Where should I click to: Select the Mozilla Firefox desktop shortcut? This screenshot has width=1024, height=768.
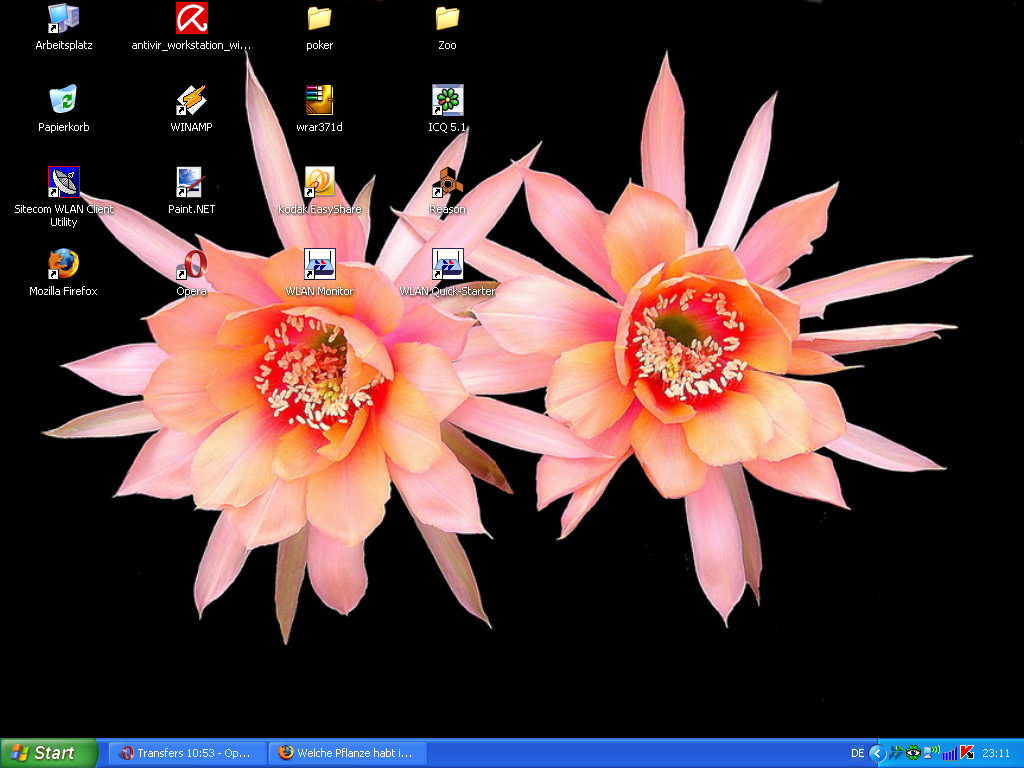[x=63, y=264]
